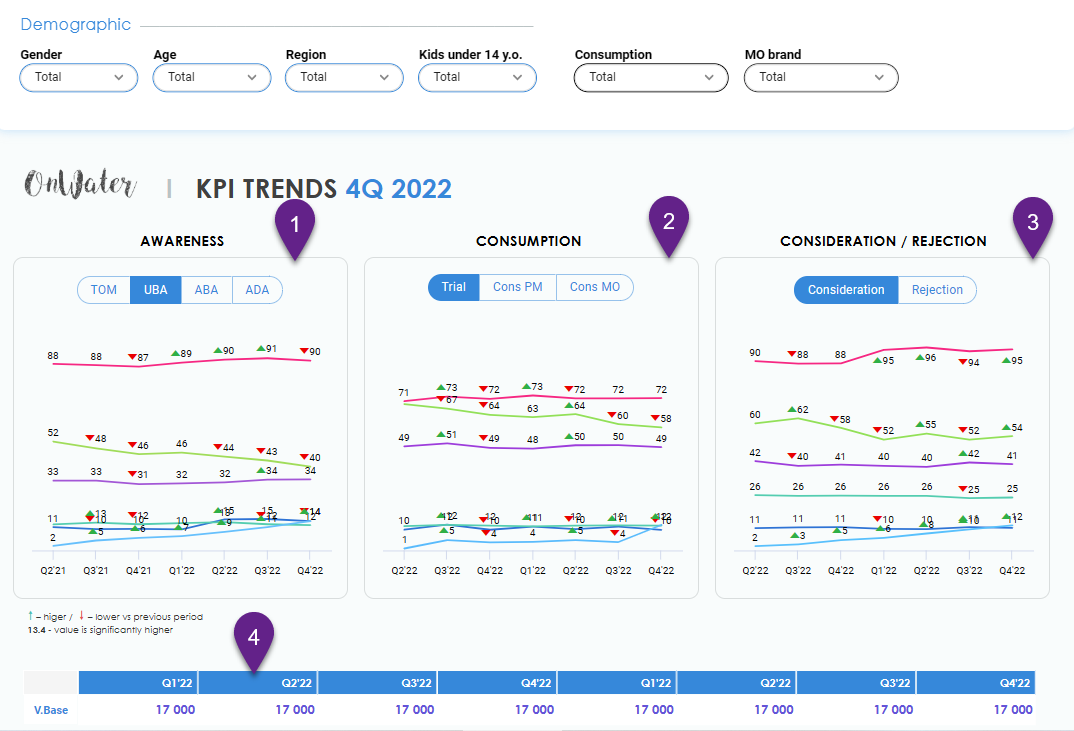
Task: Click the OnWater logo
Action: 80,186
